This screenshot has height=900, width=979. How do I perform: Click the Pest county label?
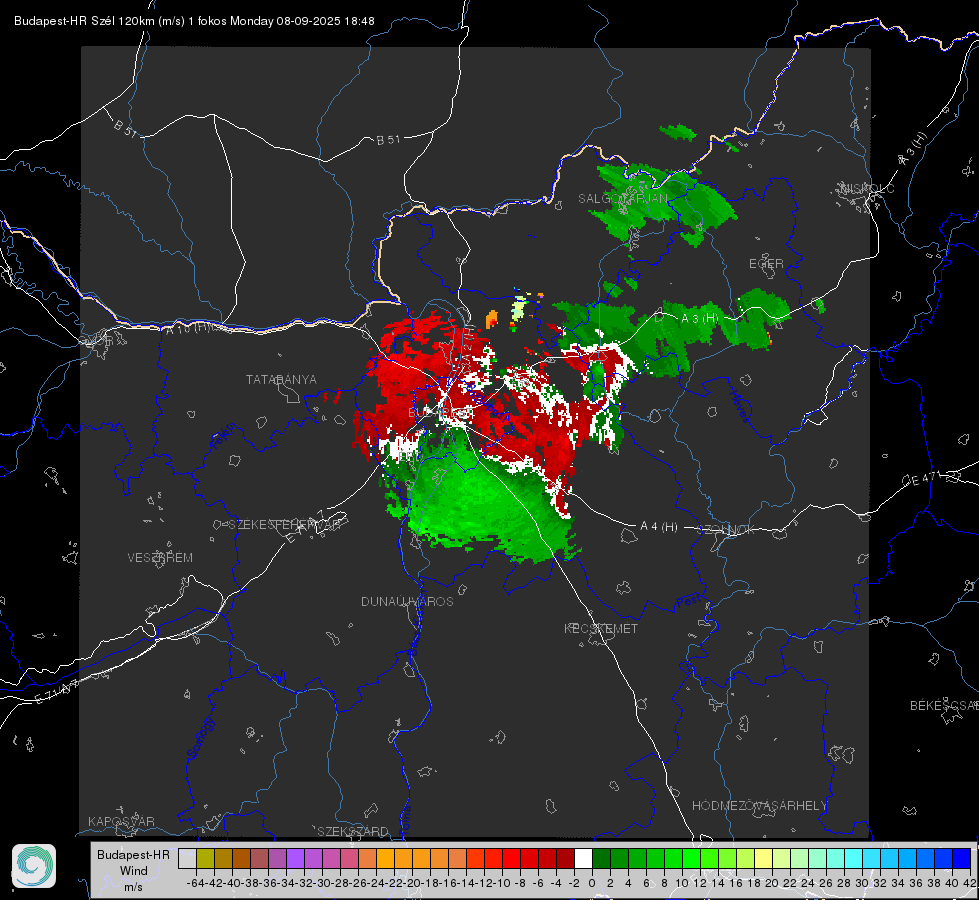tap(688, 602)
